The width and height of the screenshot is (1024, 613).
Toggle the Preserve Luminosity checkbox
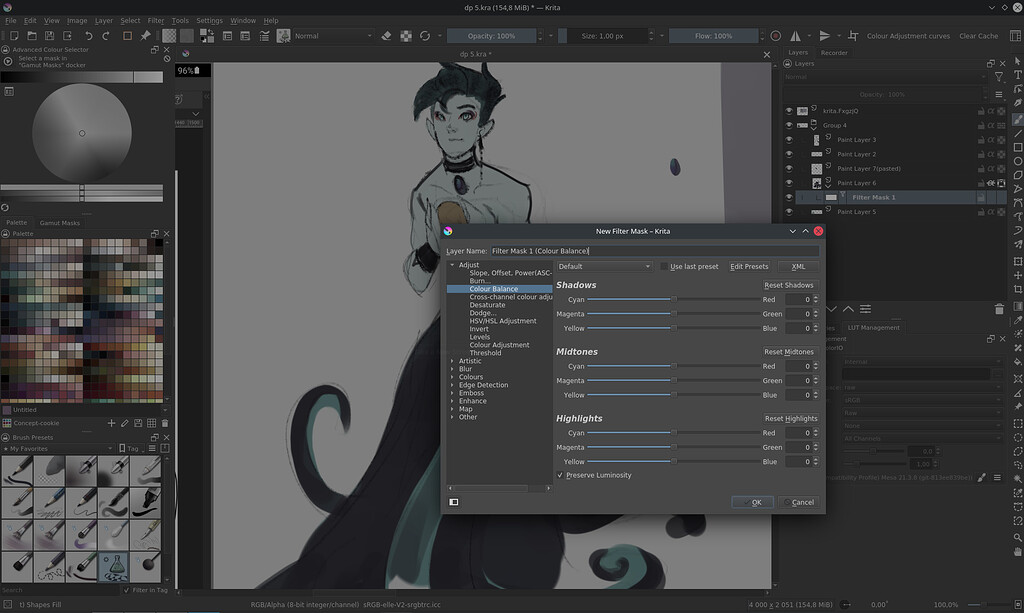click(x=562, y=475)
